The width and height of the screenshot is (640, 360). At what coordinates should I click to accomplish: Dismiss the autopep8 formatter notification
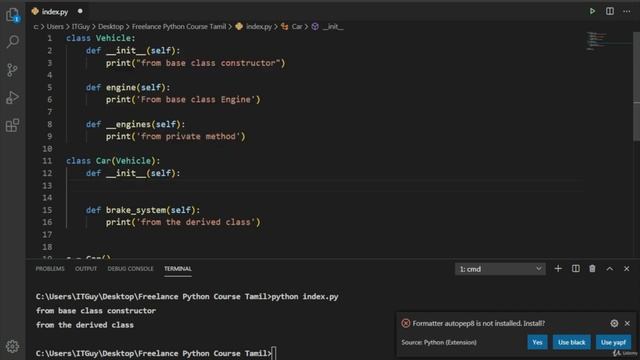tap(627, 323)
